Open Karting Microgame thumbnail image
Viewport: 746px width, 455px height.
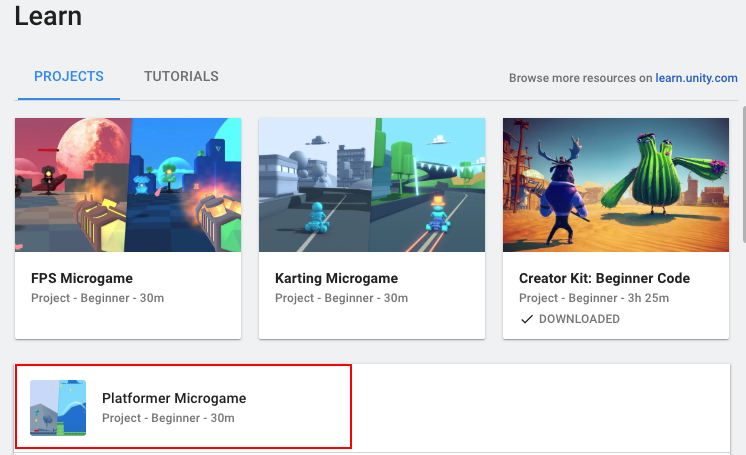(x=372, y=185)
